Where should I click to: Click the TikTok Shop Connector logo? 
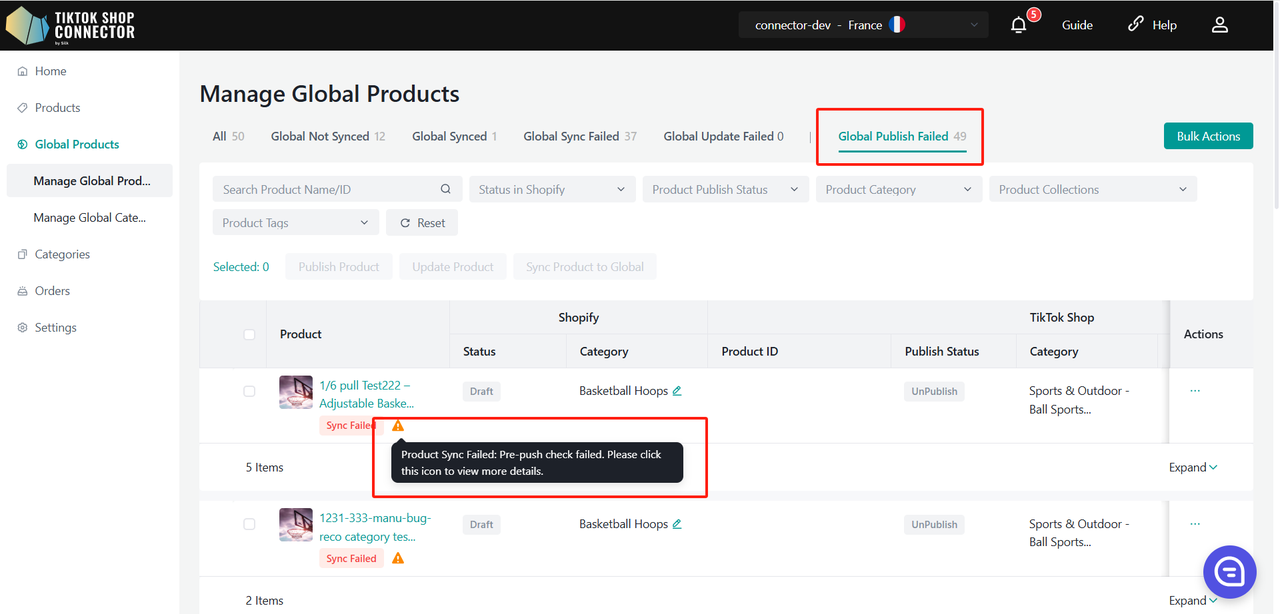click(70, 25)
